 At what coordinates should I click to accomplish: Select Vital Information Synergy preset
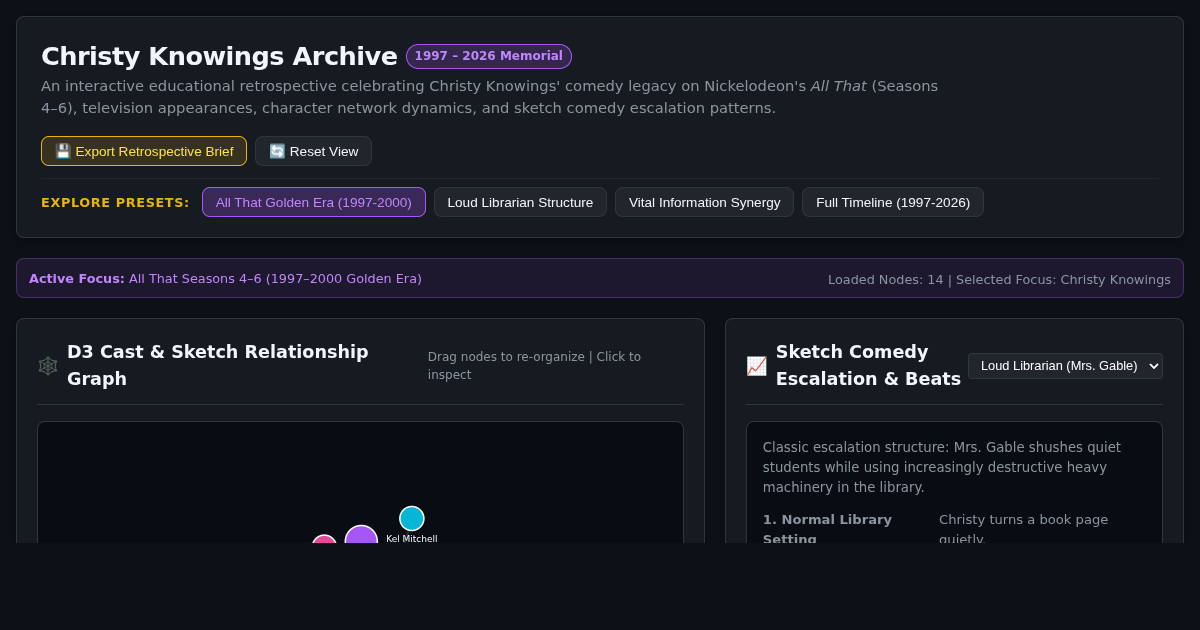click(x=704, y=202)
